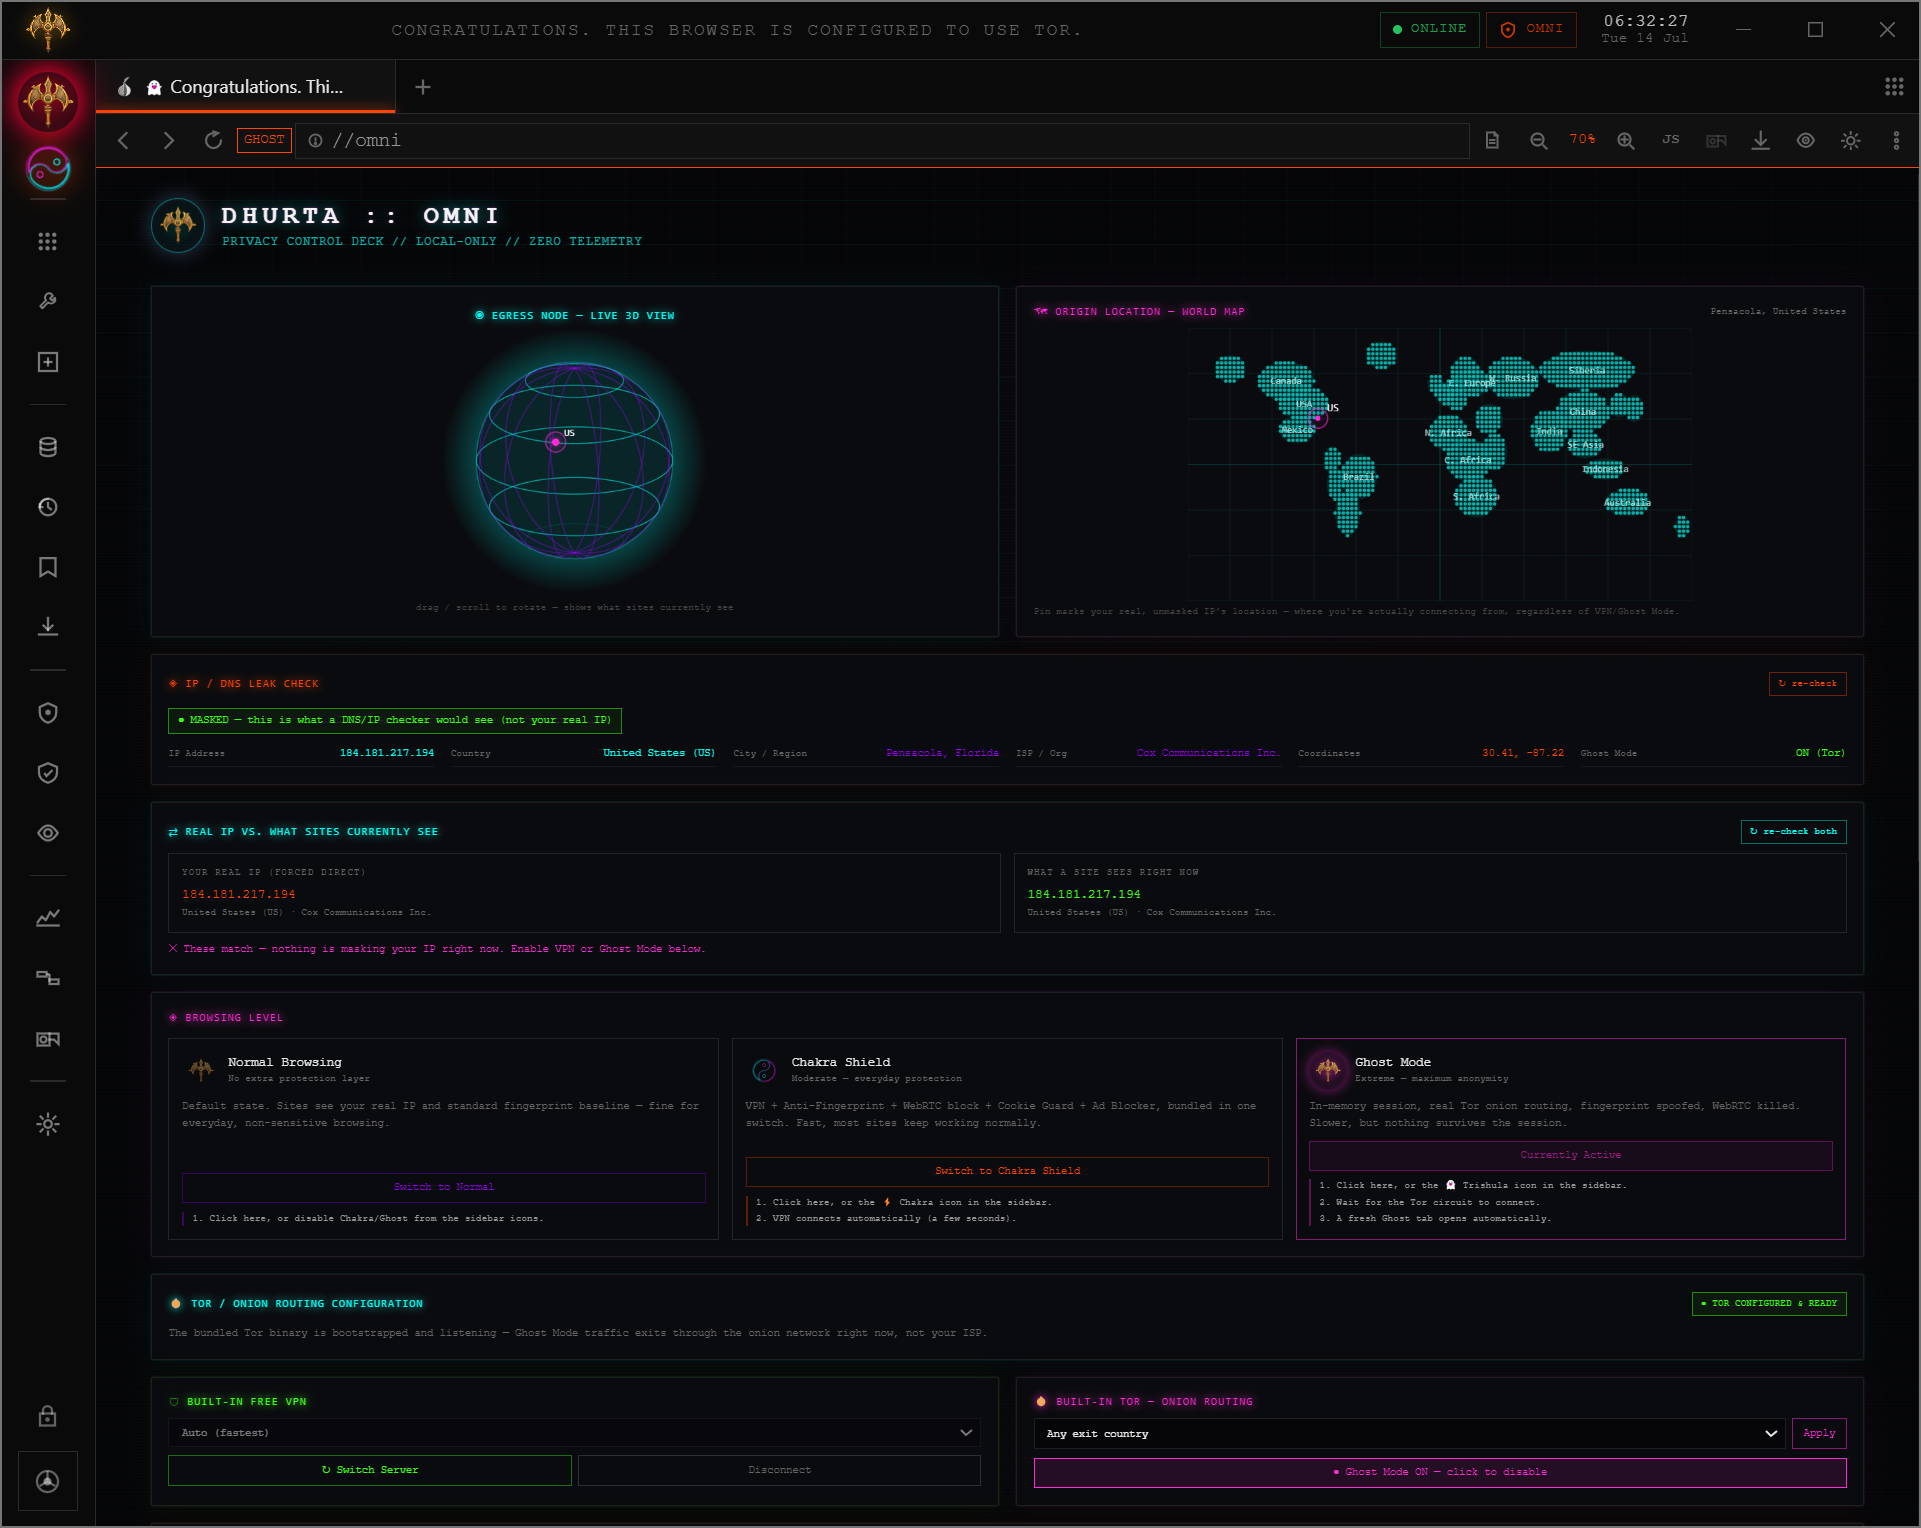Open the bookmarks icon in sidebar
The image size is (1921, 1528).
click(47, 567)
